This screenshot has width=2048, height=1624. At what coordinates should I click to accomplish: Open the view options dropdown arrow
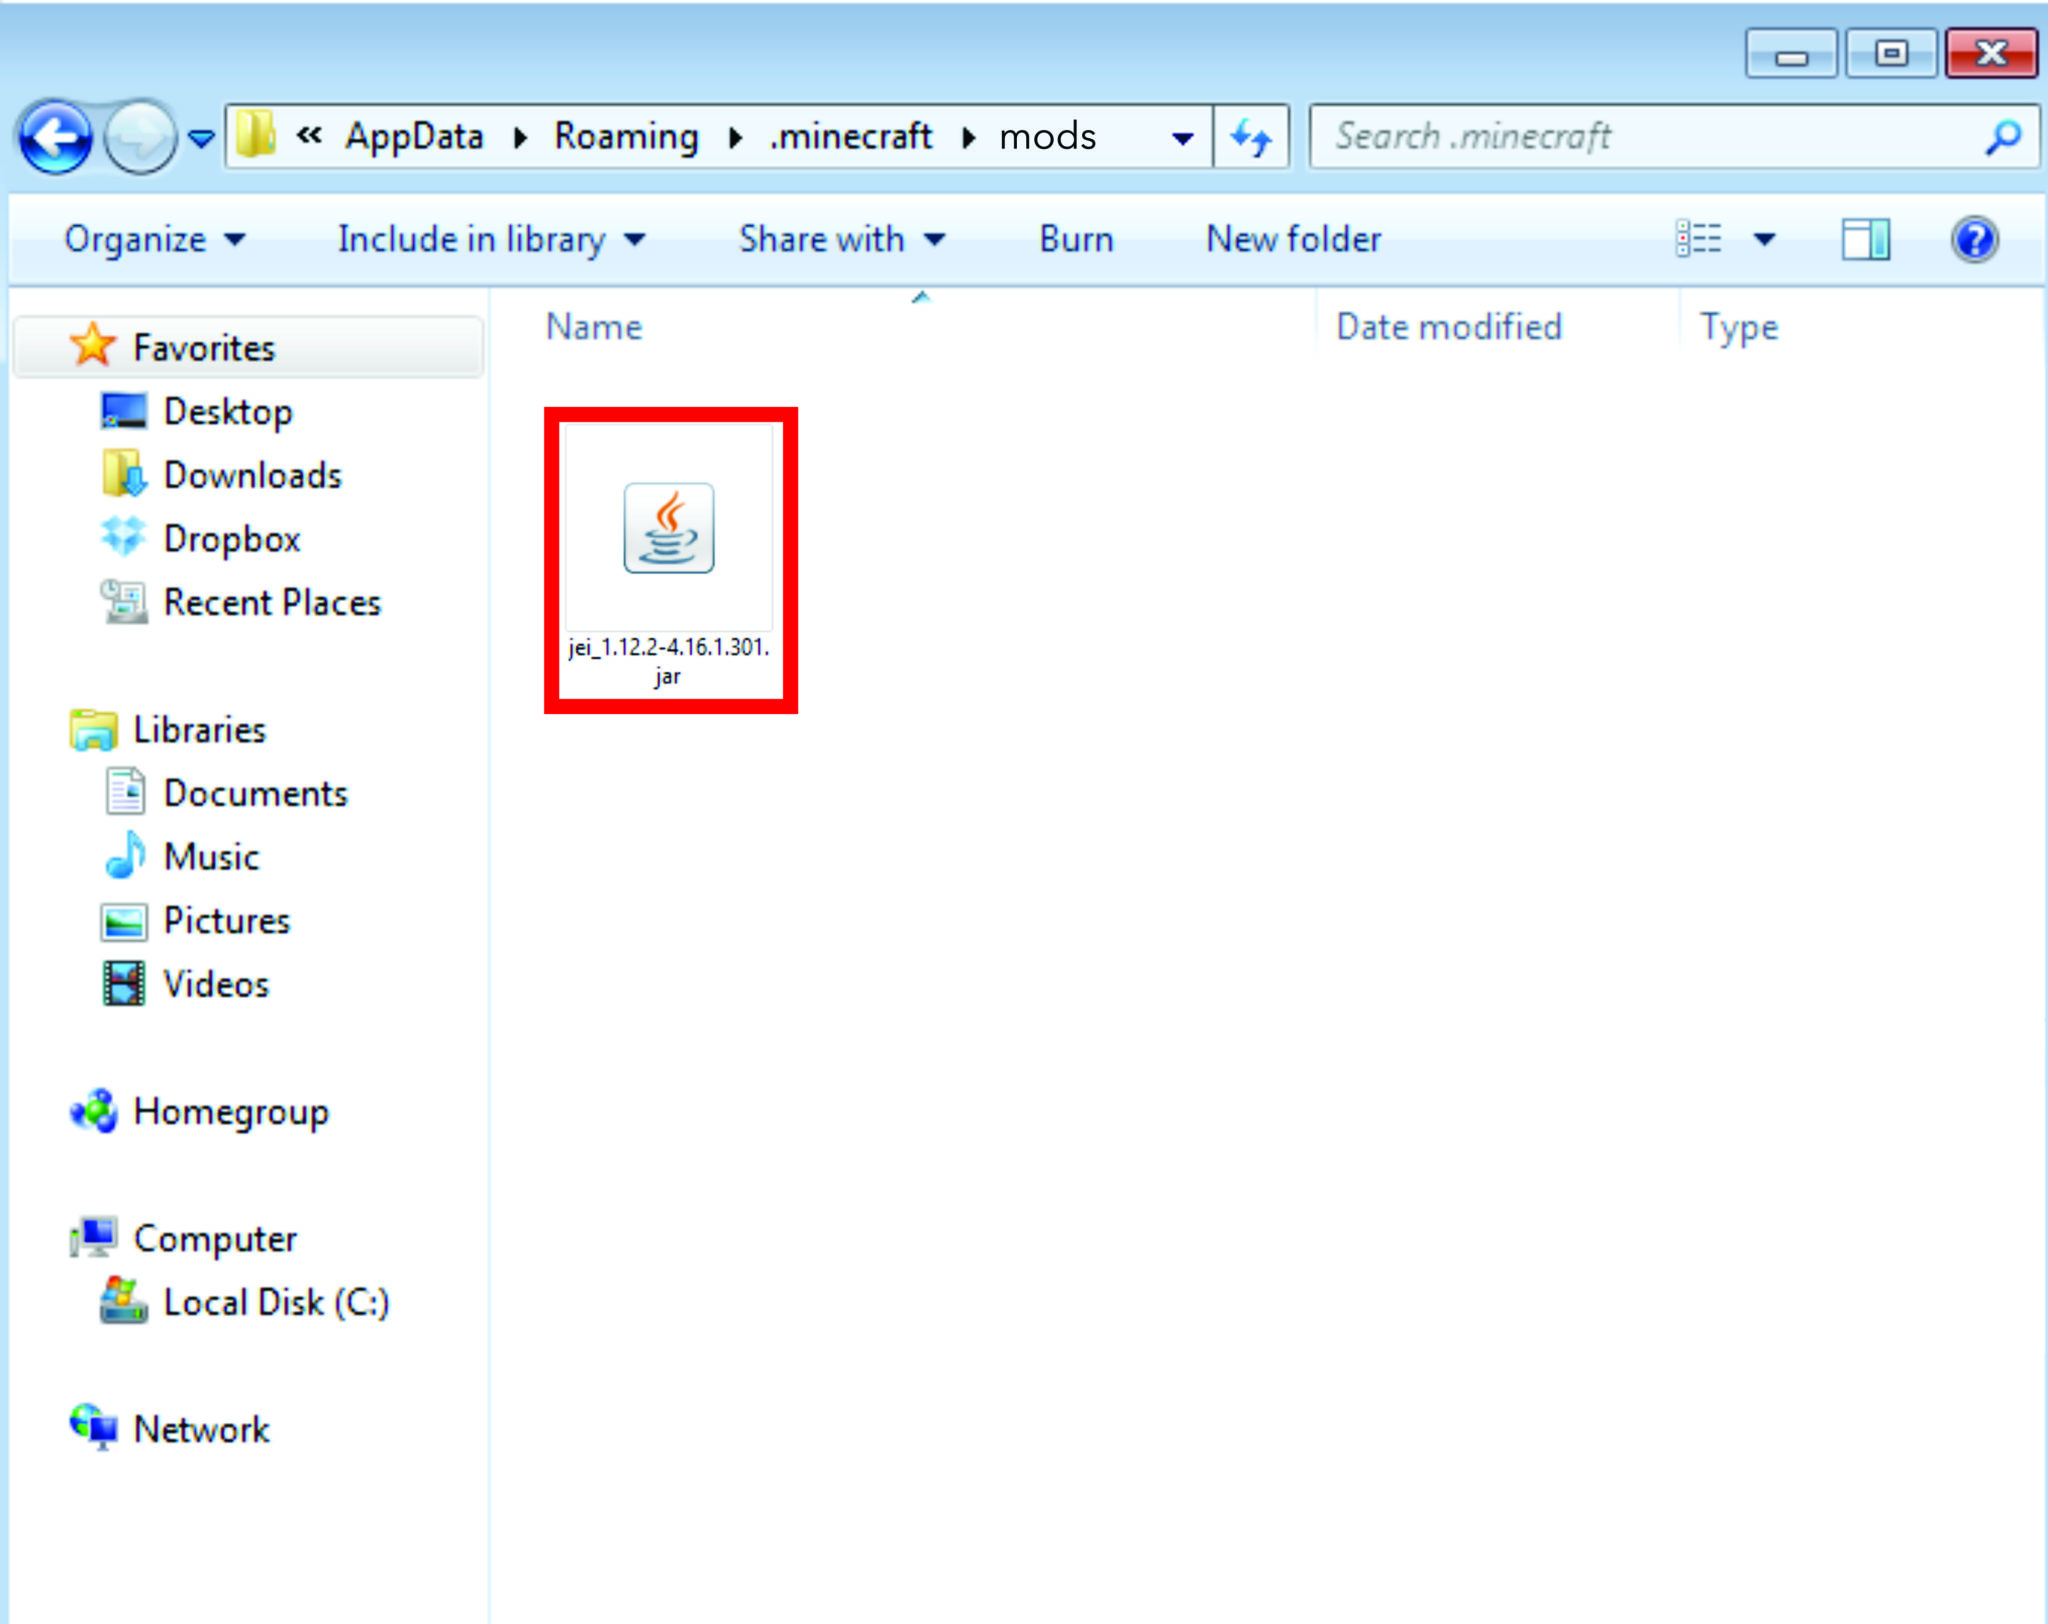pos(1765,240)
